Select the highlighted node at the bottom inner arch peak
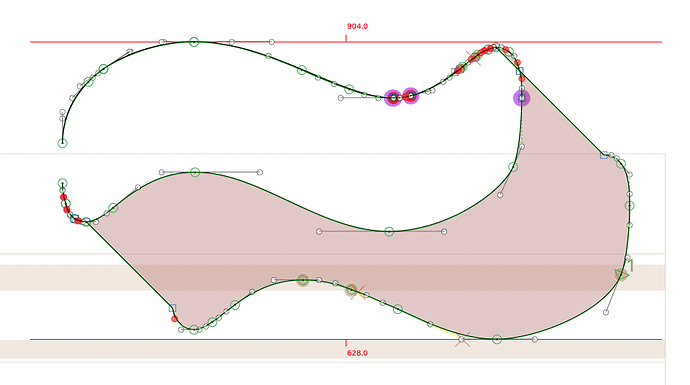690x385 pixels. [303, 280]
